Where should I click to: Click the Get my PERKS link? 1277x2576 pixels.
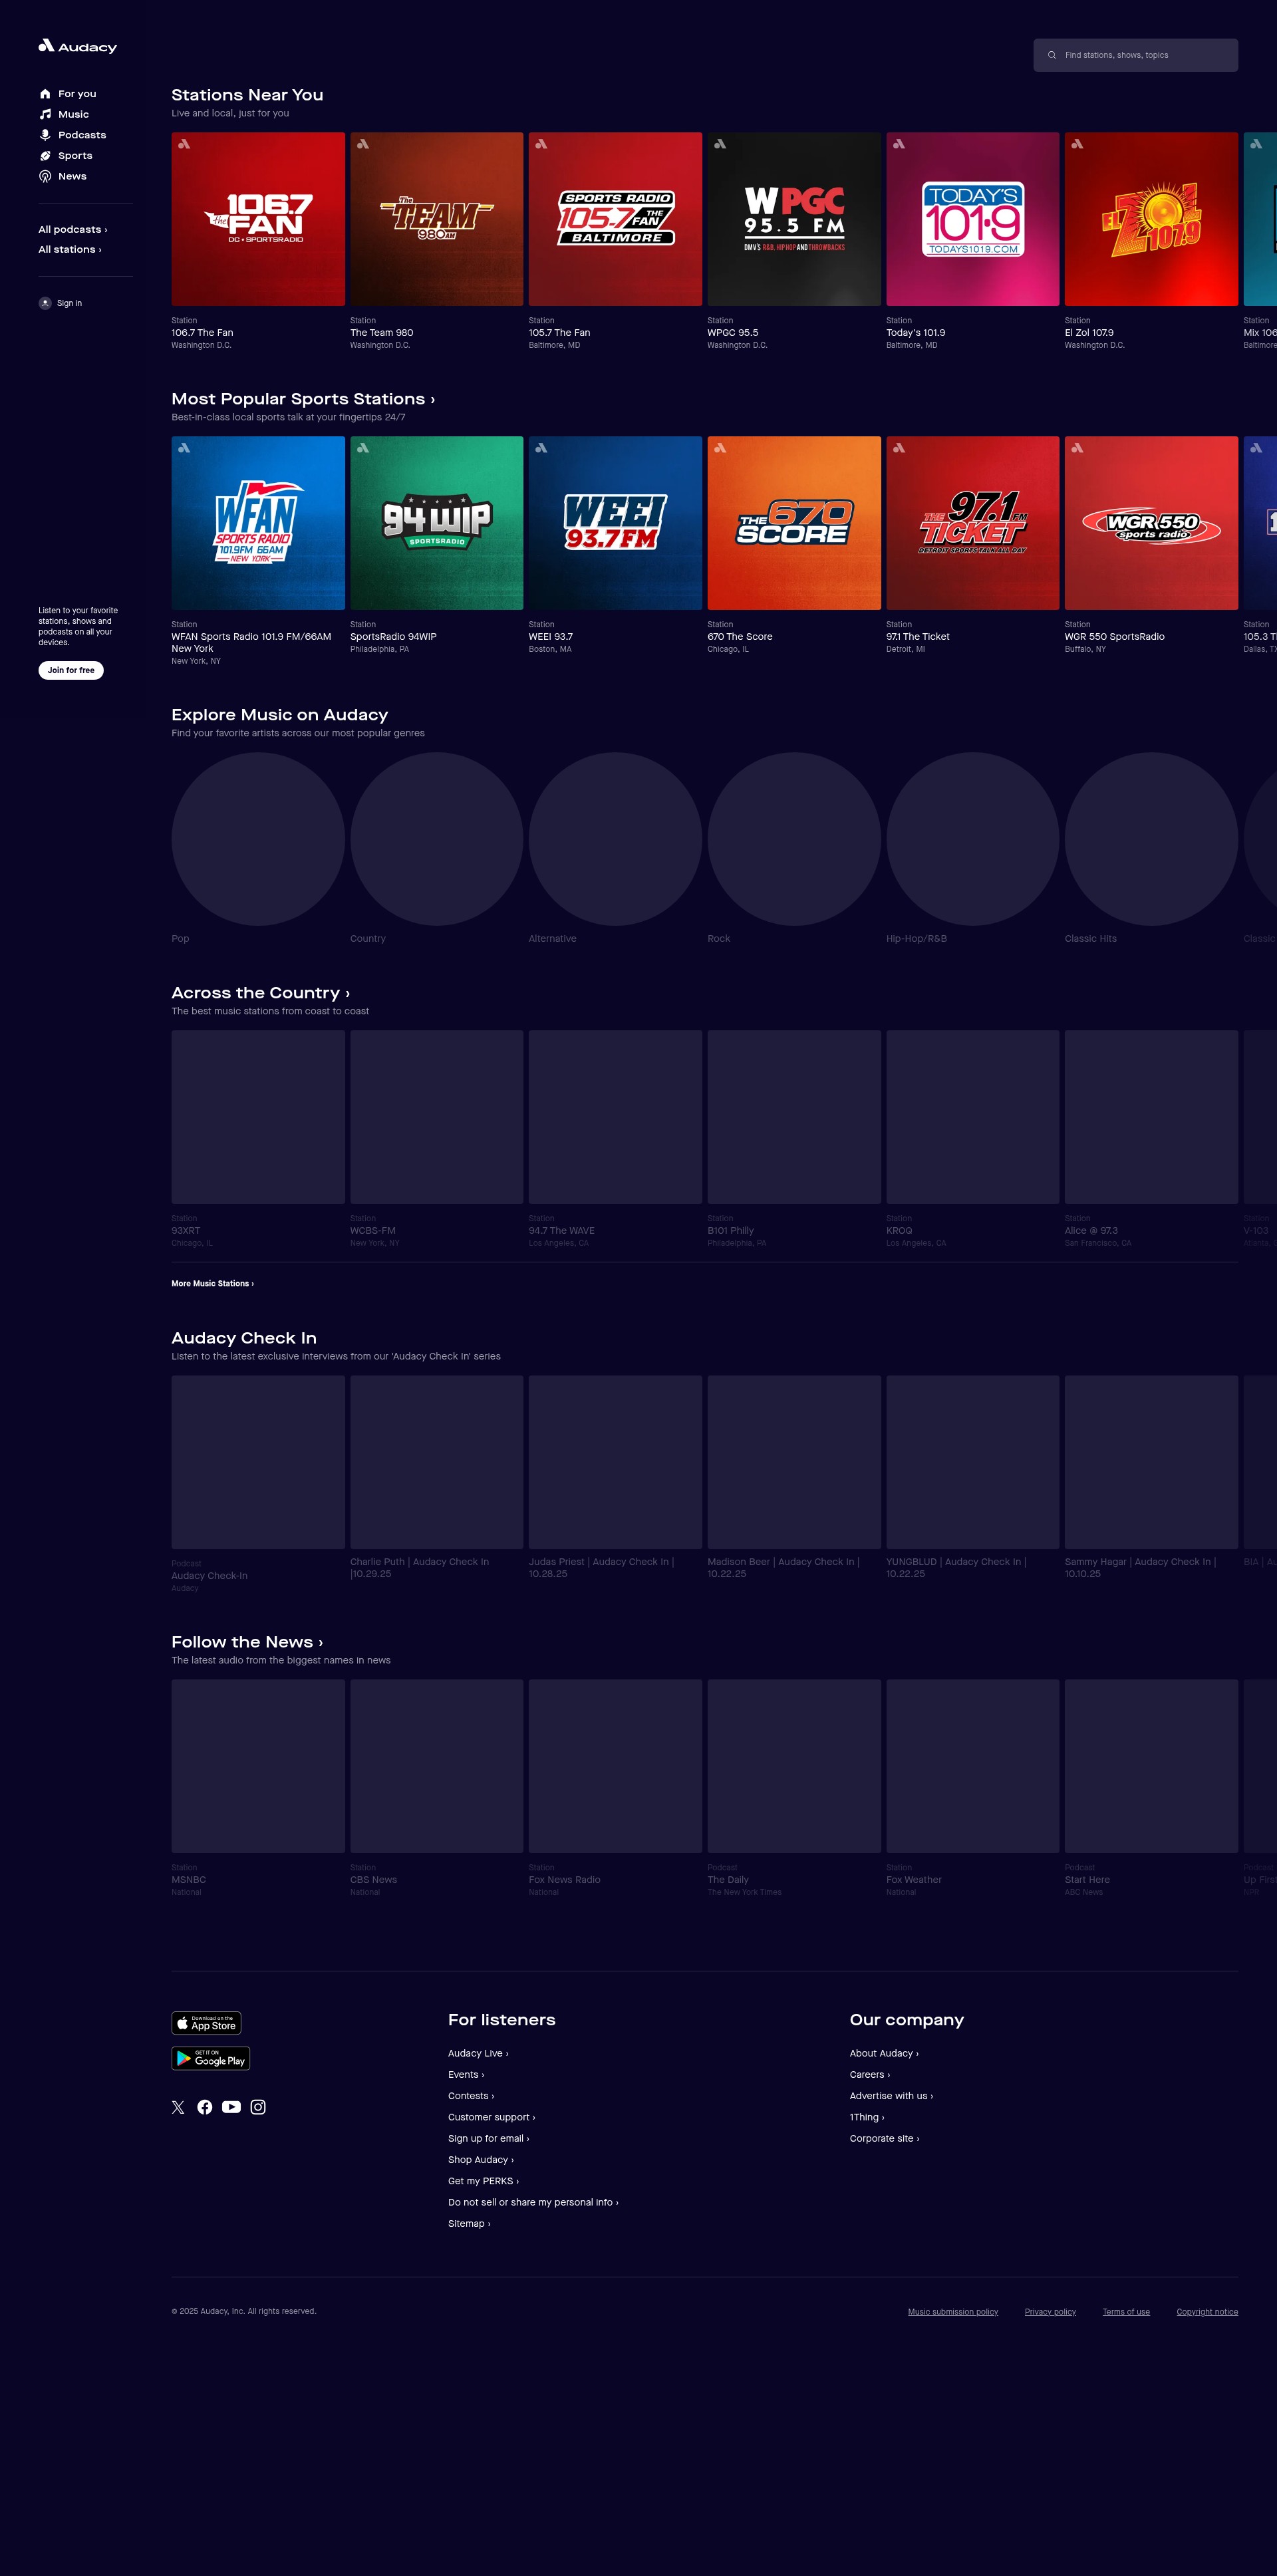coord(484,2181)
